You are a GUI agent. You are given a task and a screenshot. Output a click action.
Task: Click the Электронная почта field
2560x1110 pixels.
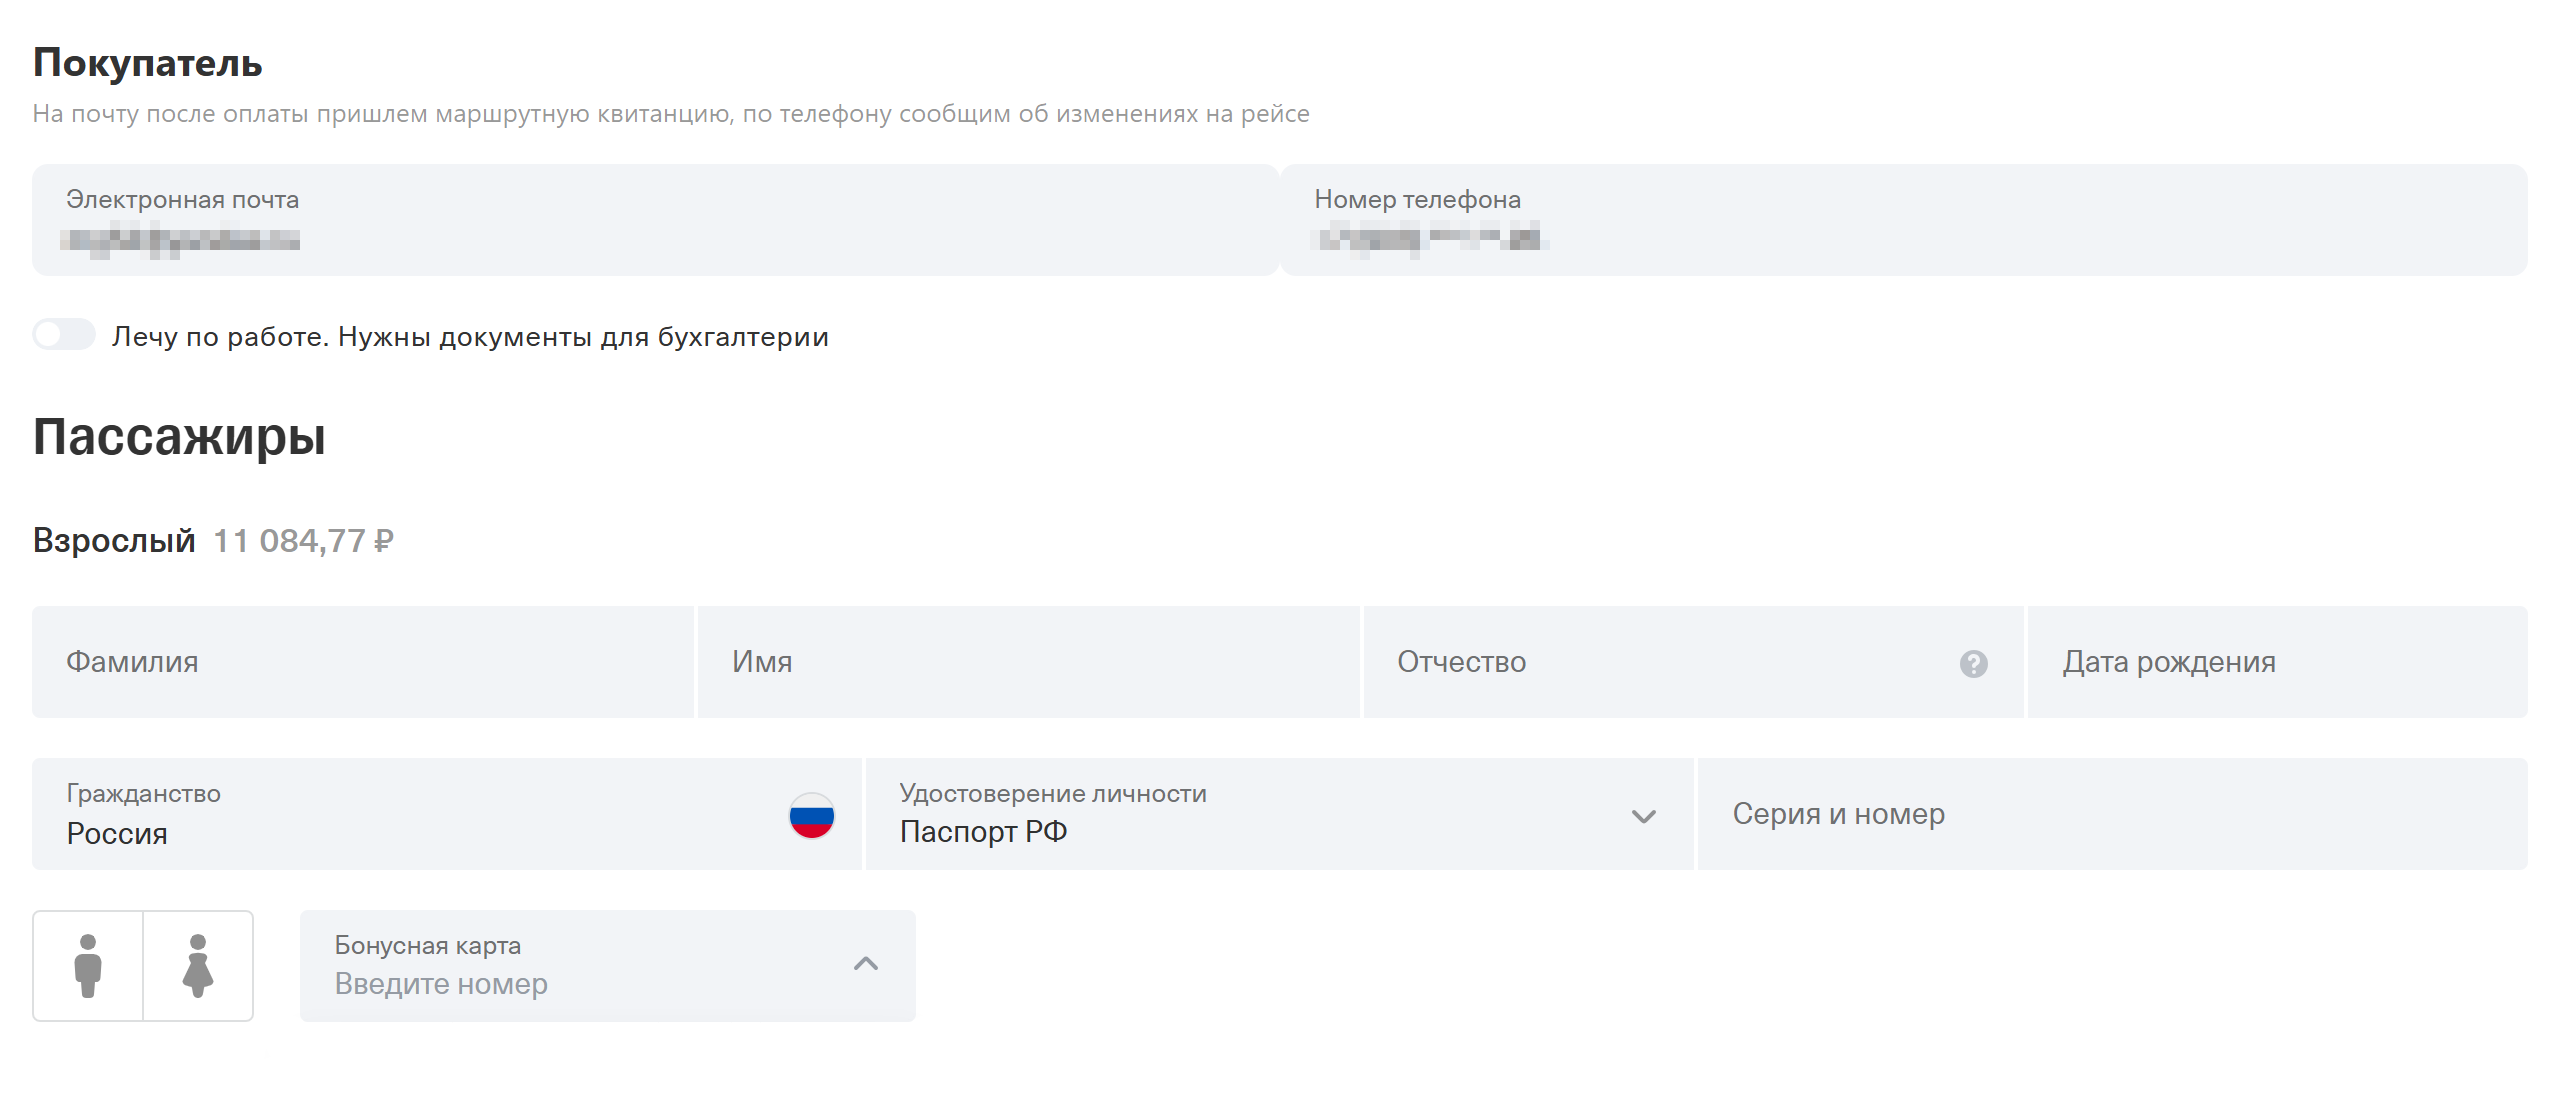pos(655,221)
